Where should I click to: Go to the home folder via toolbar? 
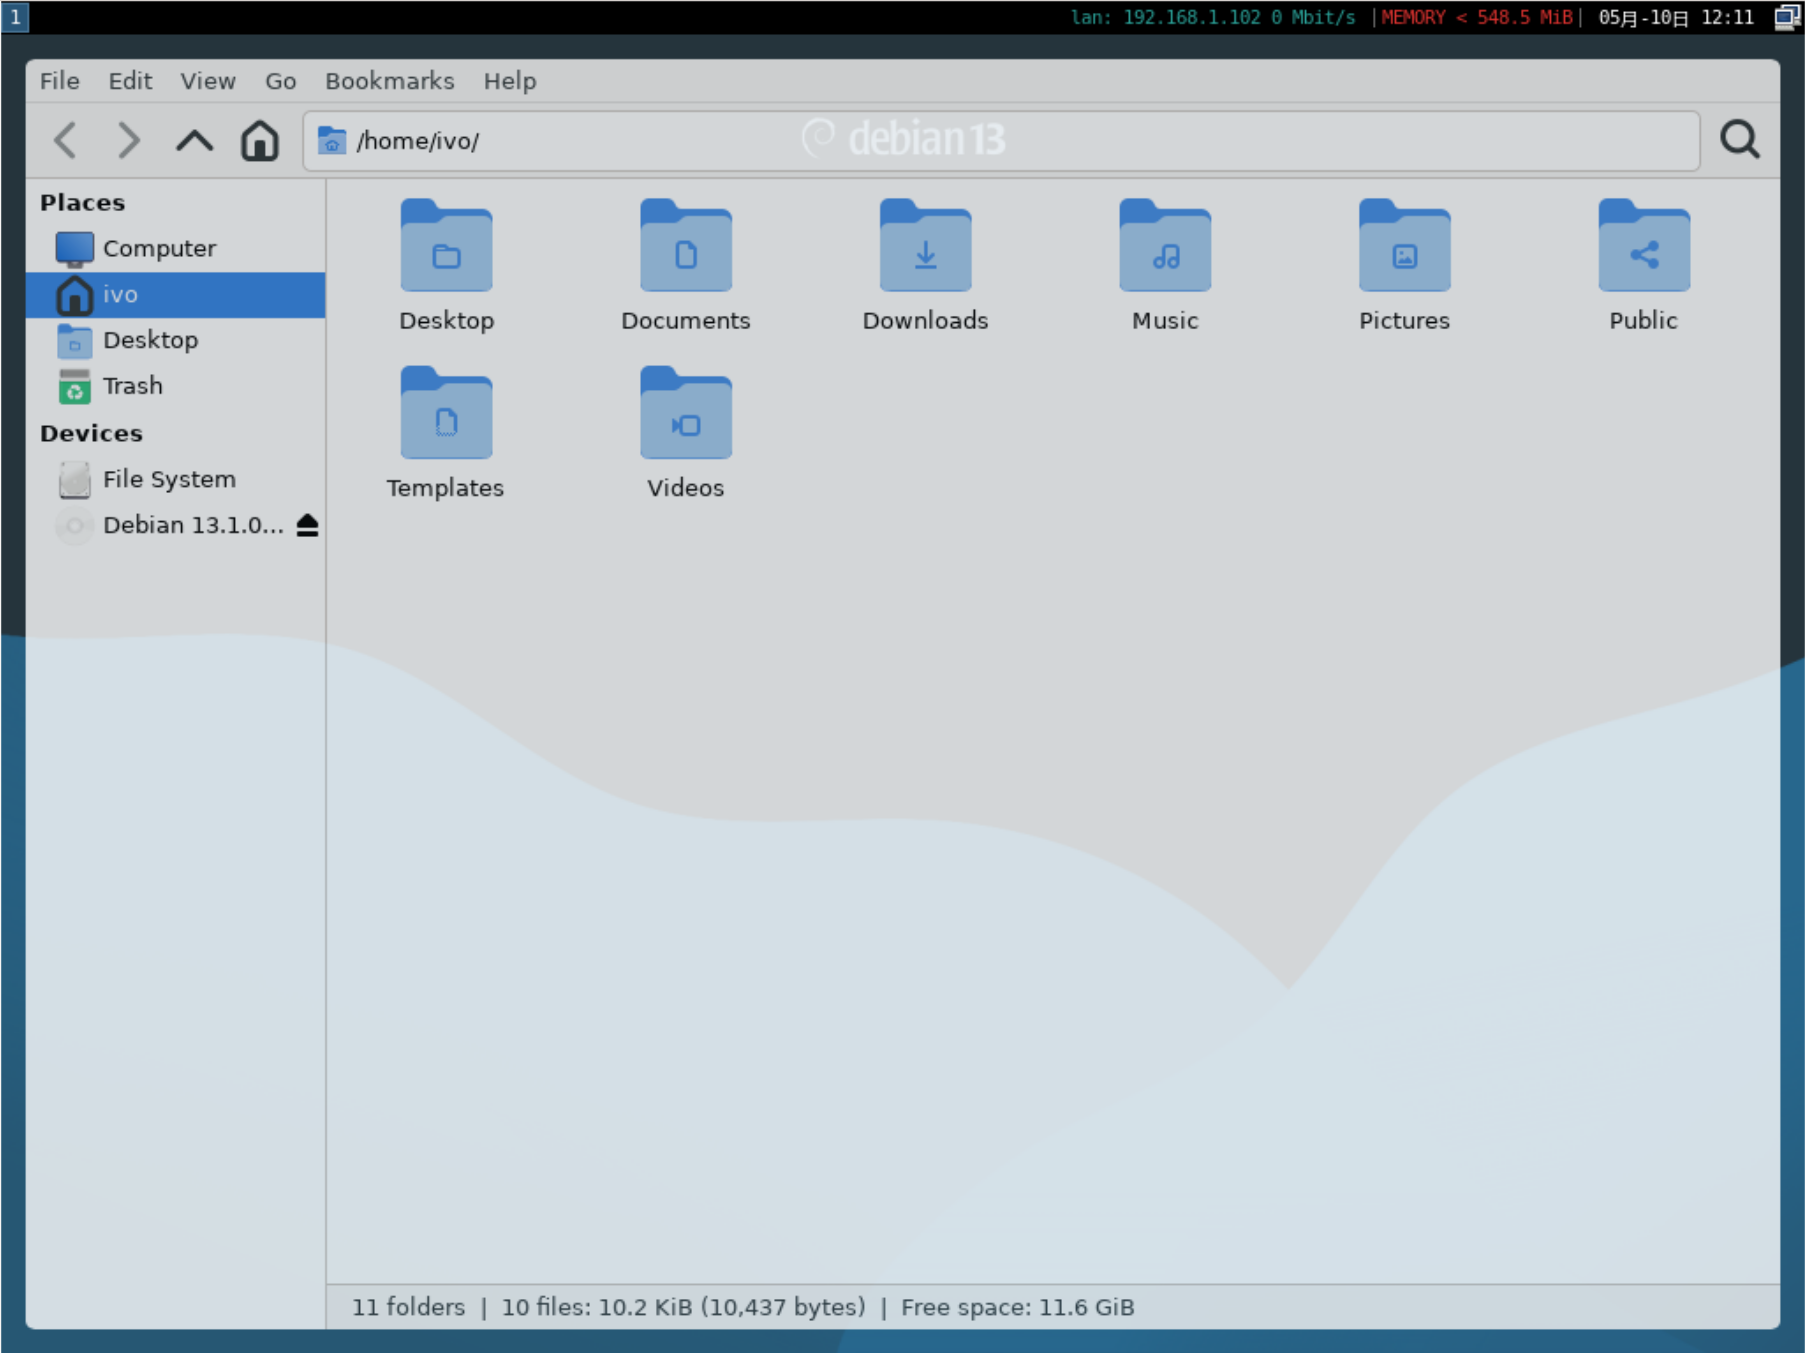259,140
